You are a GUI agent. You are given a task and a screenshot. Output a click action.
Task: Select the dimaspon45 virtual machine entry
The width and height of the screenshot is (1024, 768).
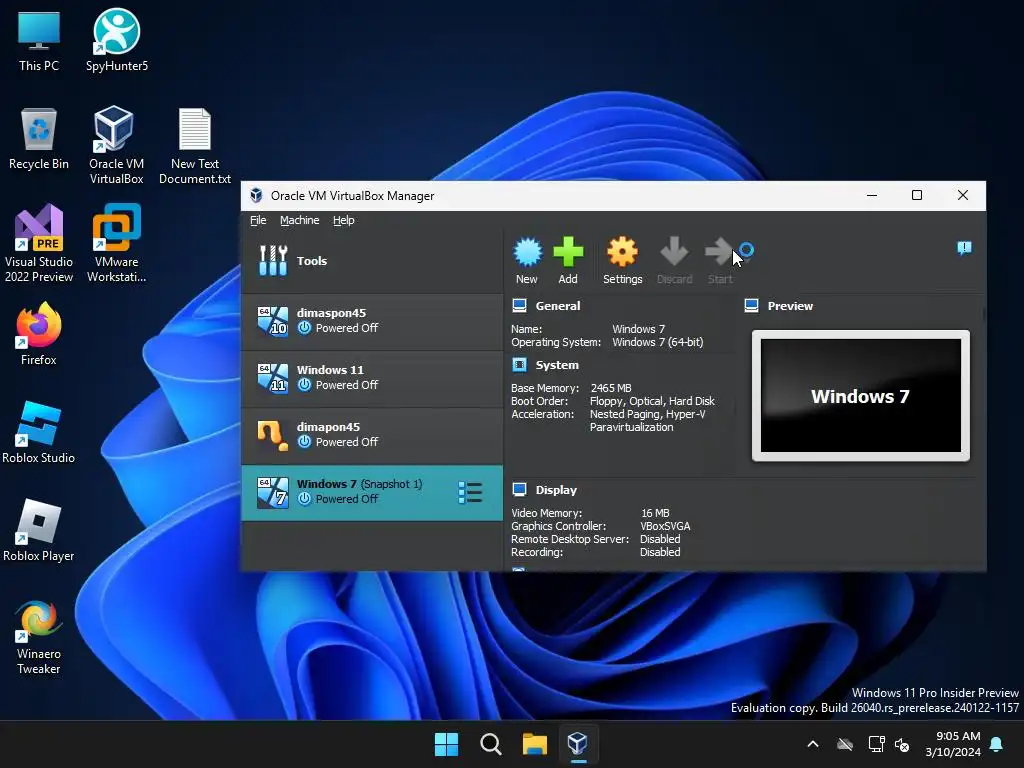372,321
